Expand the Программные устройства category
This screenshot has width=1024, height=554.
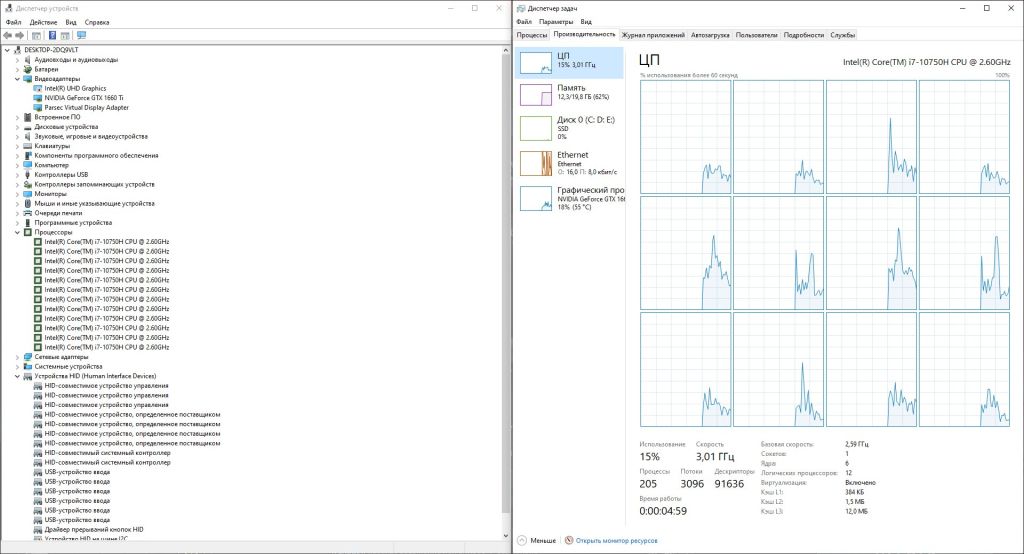[x=18, y=223]
